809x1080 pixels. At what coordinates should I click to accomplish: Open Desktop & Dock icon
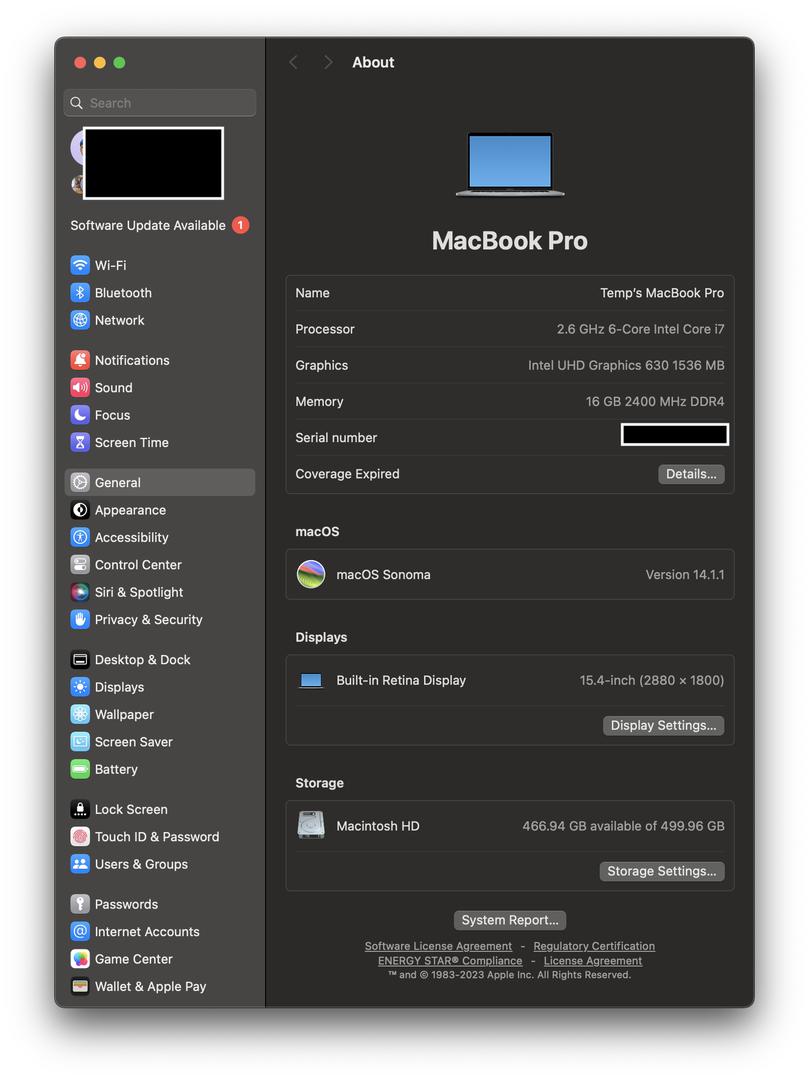80,660
